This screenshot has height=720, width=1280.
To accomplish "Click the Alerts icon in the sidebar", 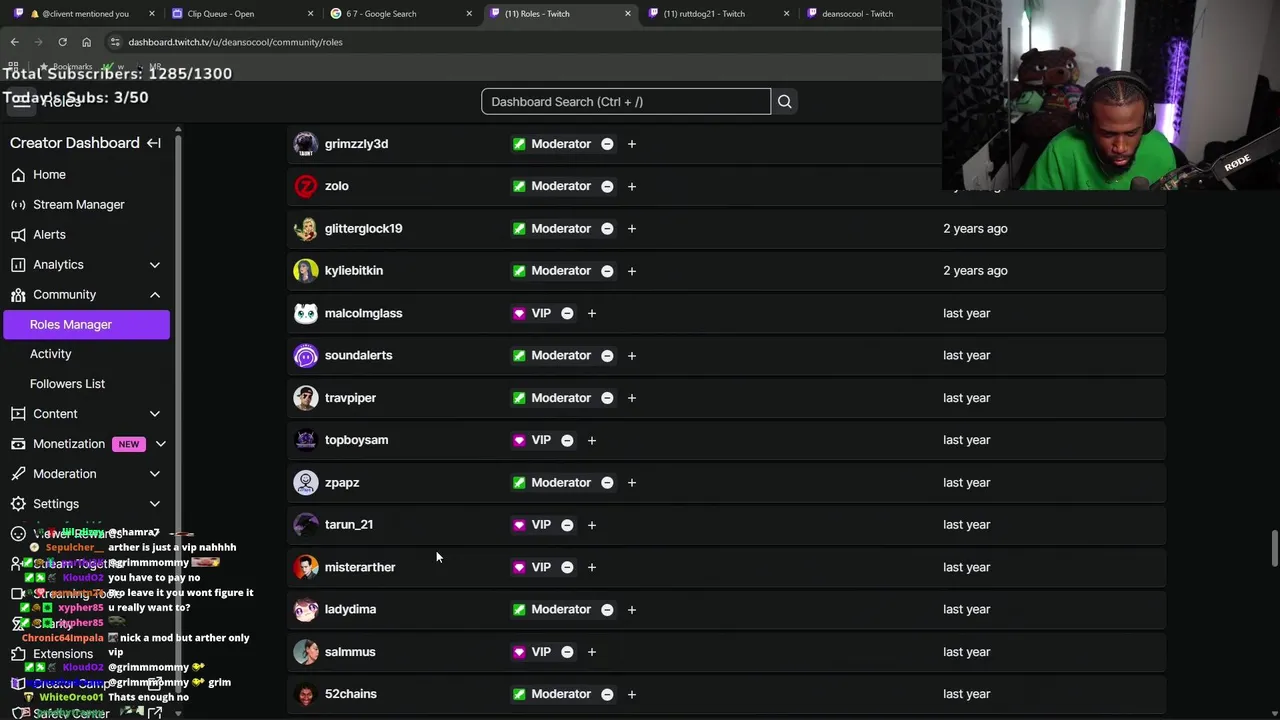I will 18,235.
